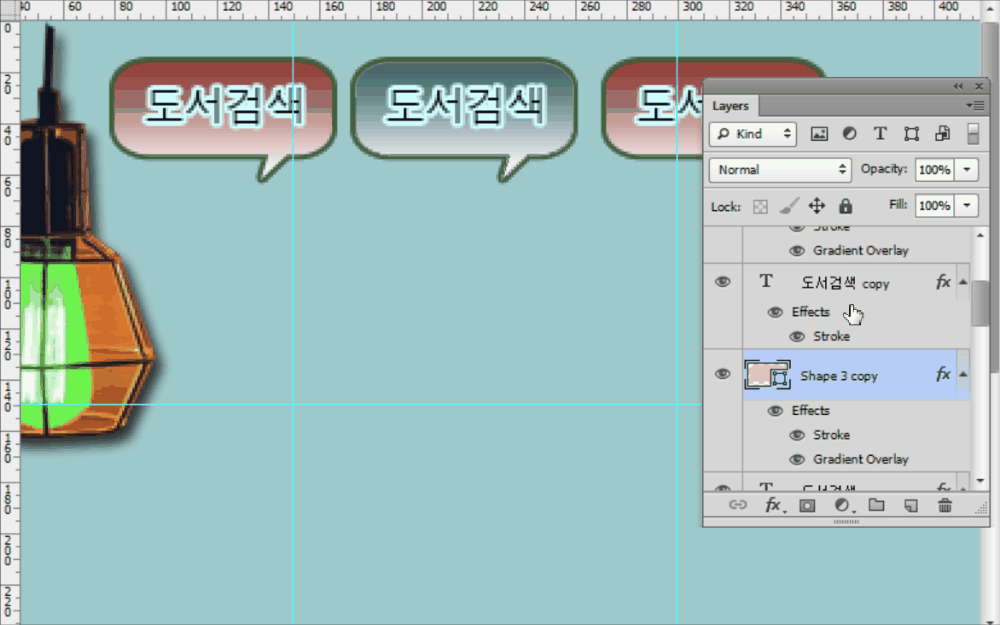Select the Shape 3 copy layer name
This screenshot has height=625, width=1000.
pyautogui.click(x=839, y=376)
